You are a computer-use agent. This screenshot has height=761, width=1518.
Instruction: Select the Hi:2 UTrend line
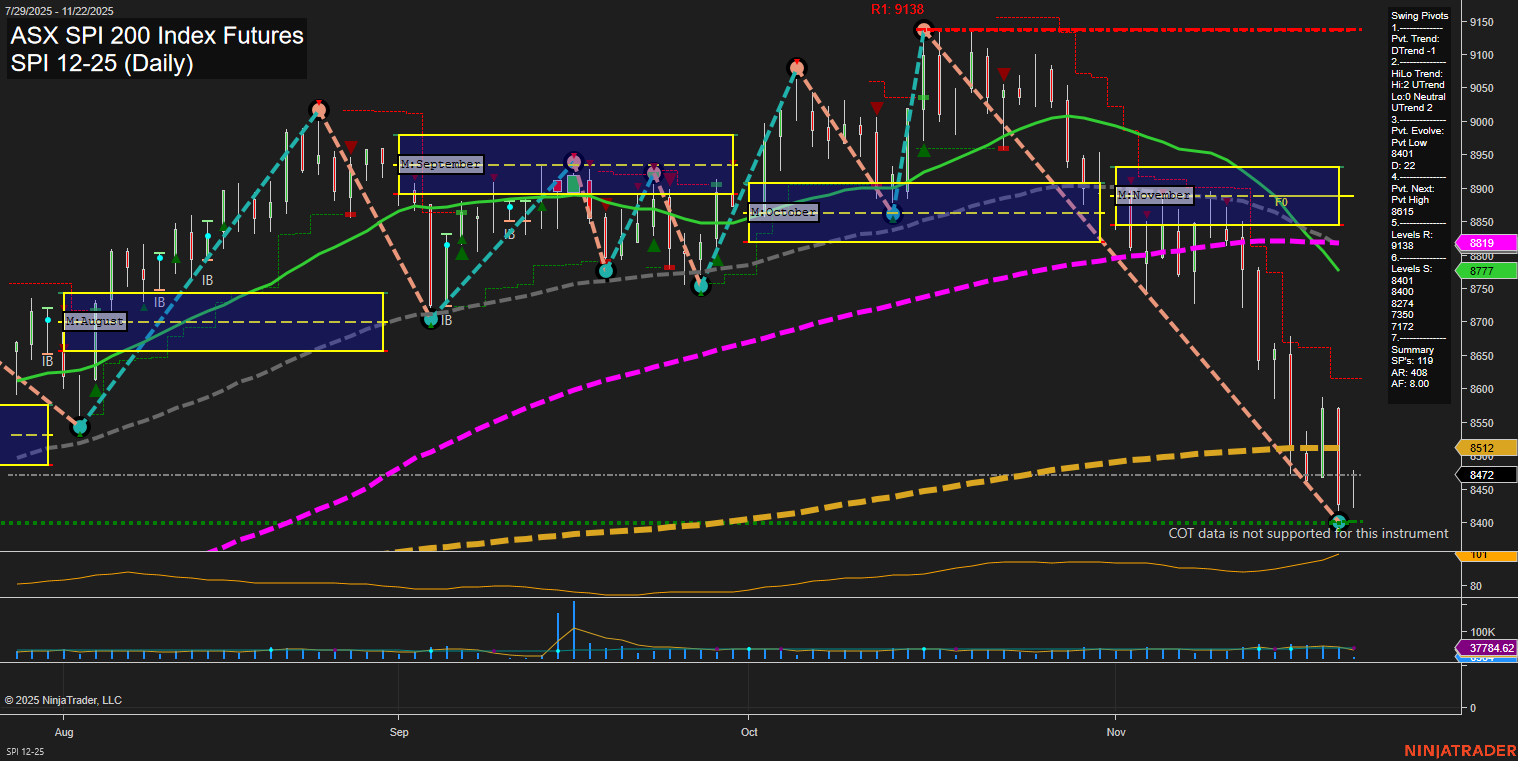[x=1416, y=85]
